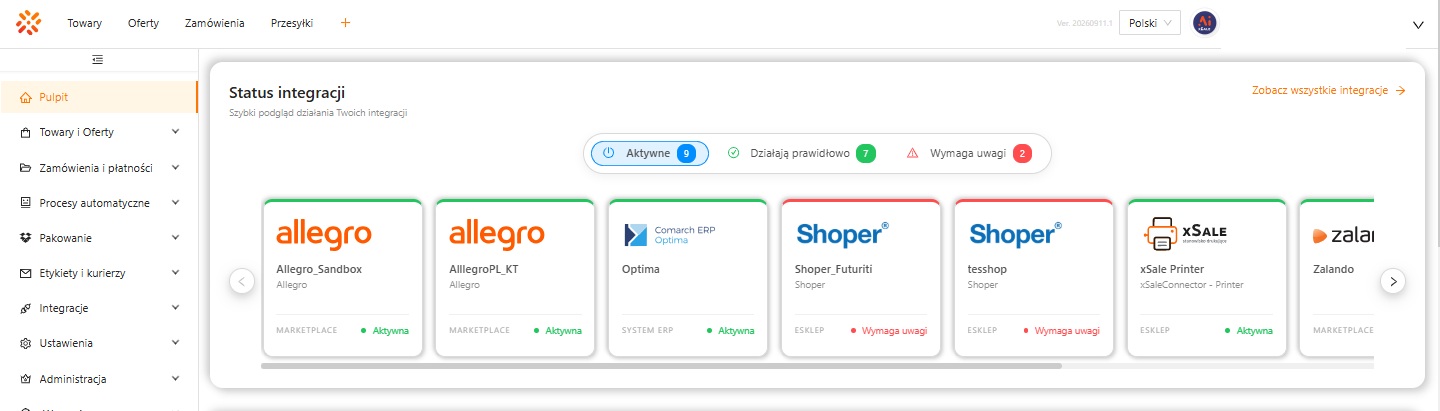1440x411 pixels.
Task: Click the Etykiety i kurierzy envelope icon
Action: pyautogui.click(x=26, y=273)
